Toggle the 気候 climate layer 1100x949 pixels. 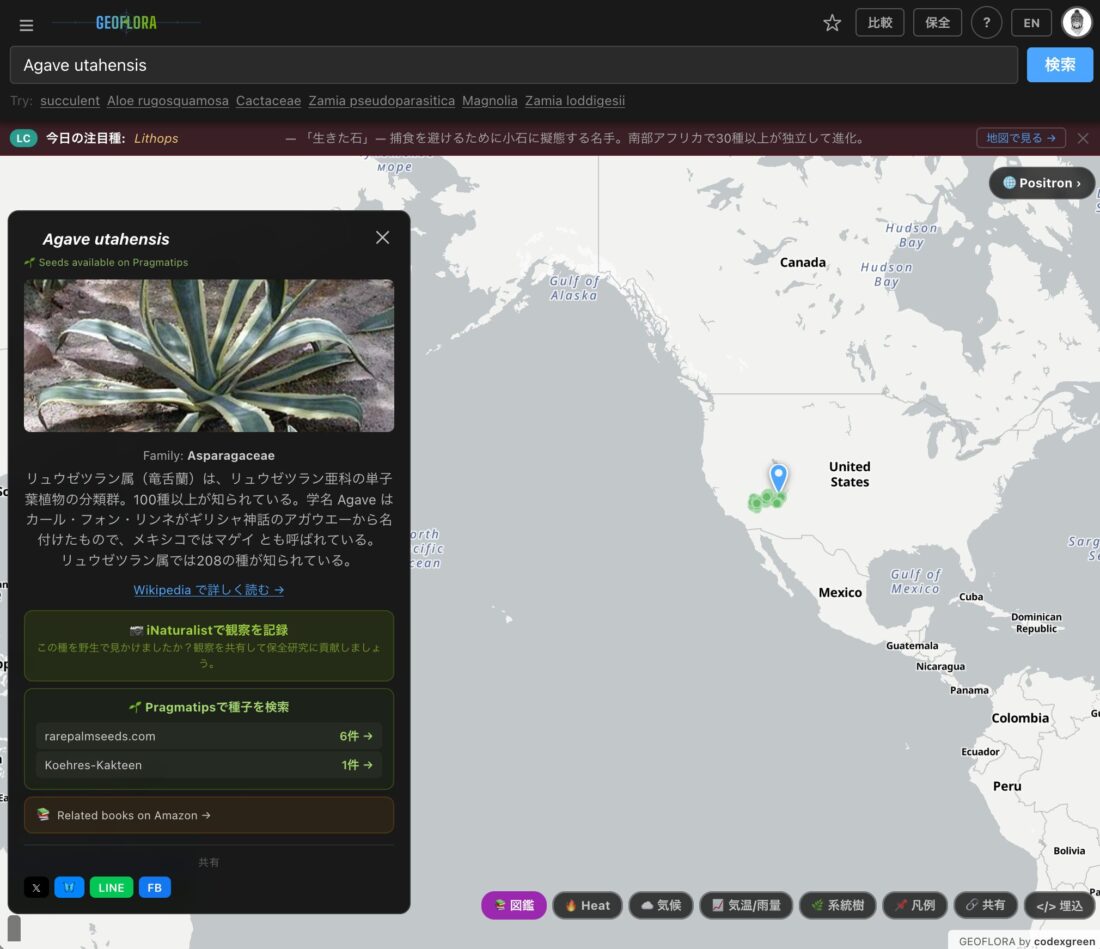pyautogui.click(x=660, y=905)
